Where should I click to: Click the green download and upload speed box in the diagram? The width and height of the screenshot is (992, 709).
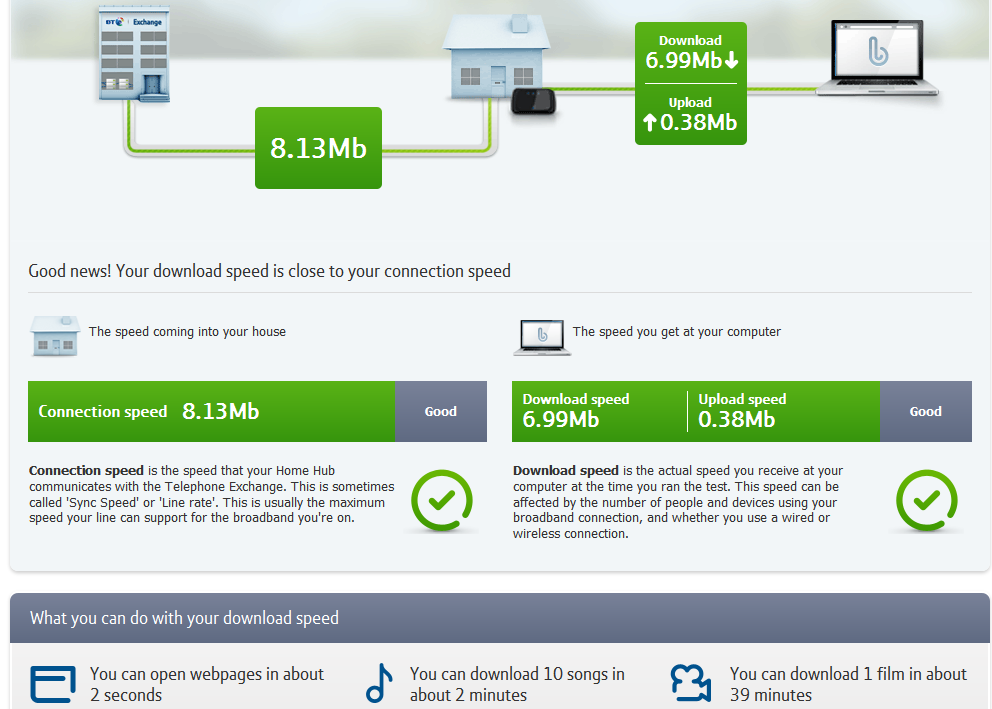click(690, 84)
